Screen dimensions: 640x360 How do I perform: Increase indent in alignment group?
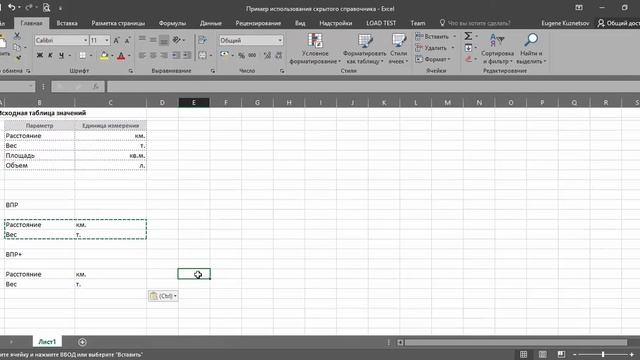pos(187,55)
